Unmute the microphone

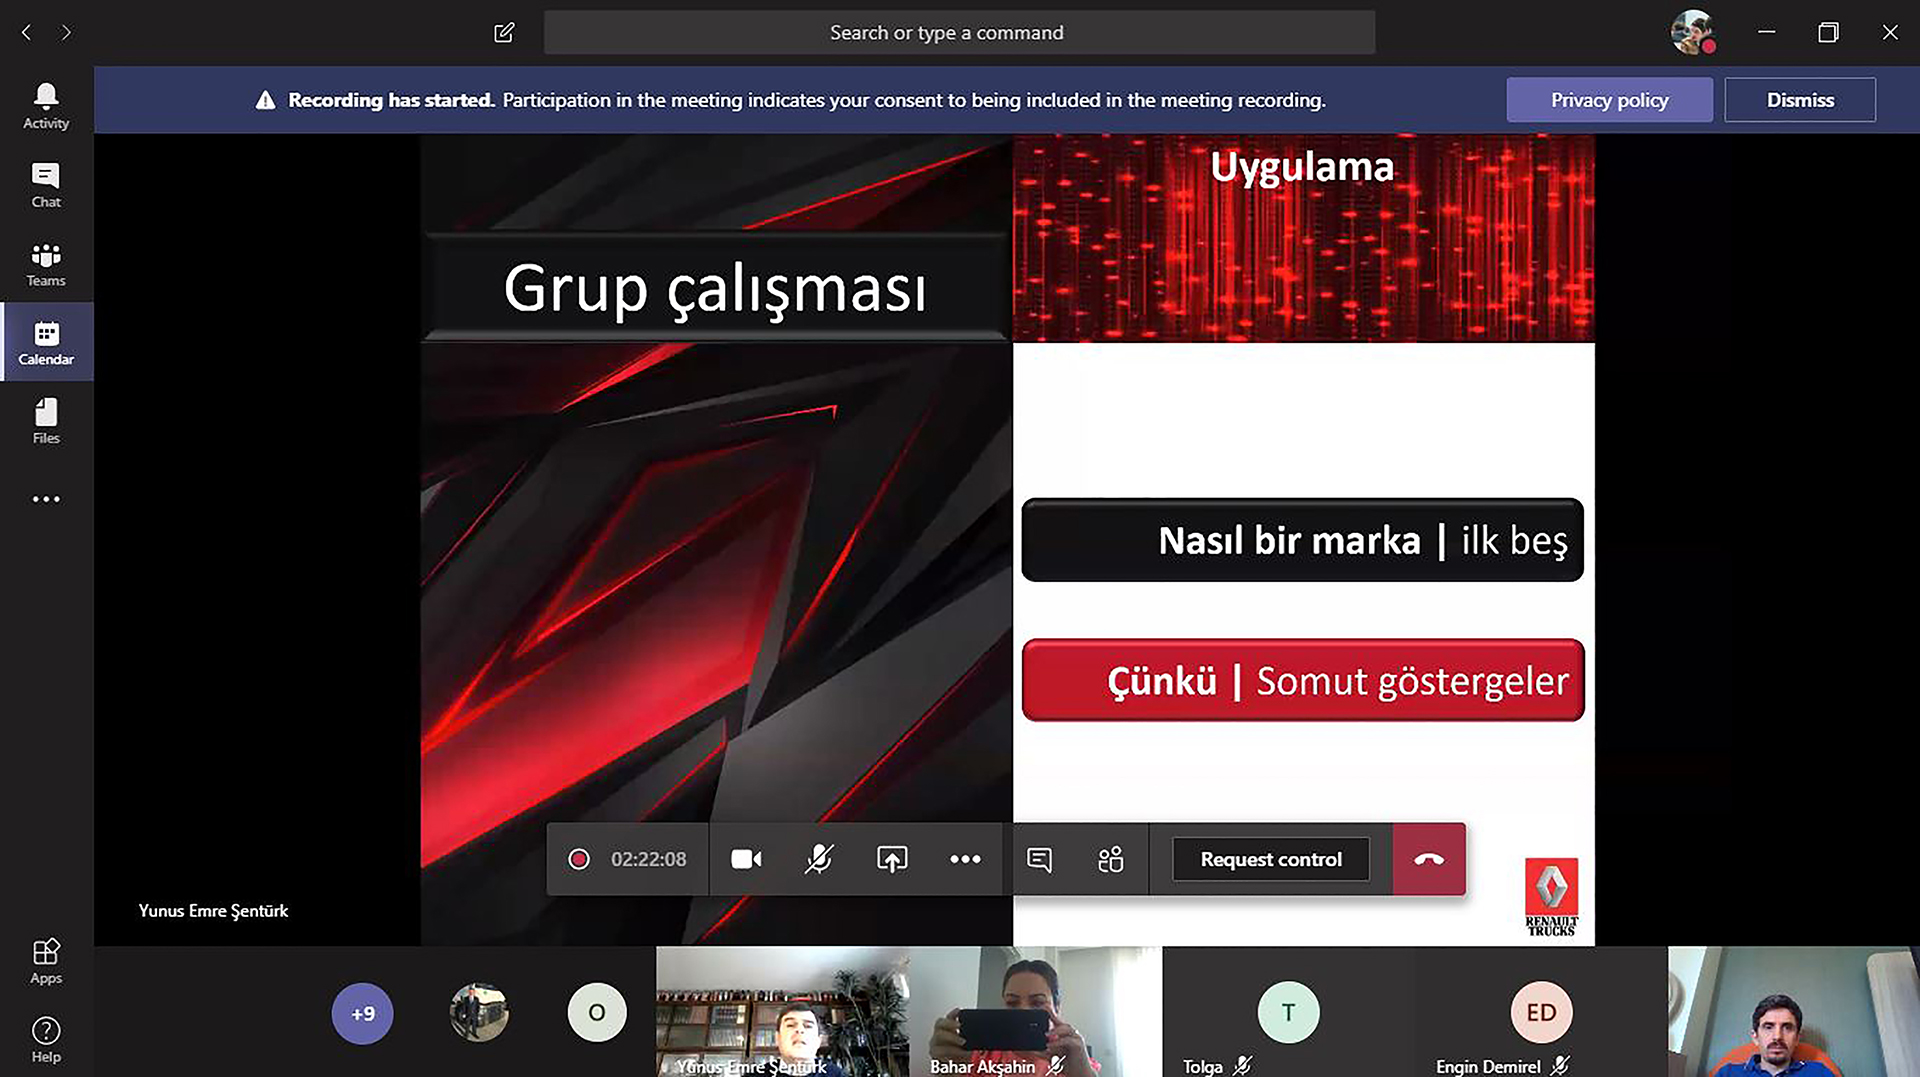(819, 858)
